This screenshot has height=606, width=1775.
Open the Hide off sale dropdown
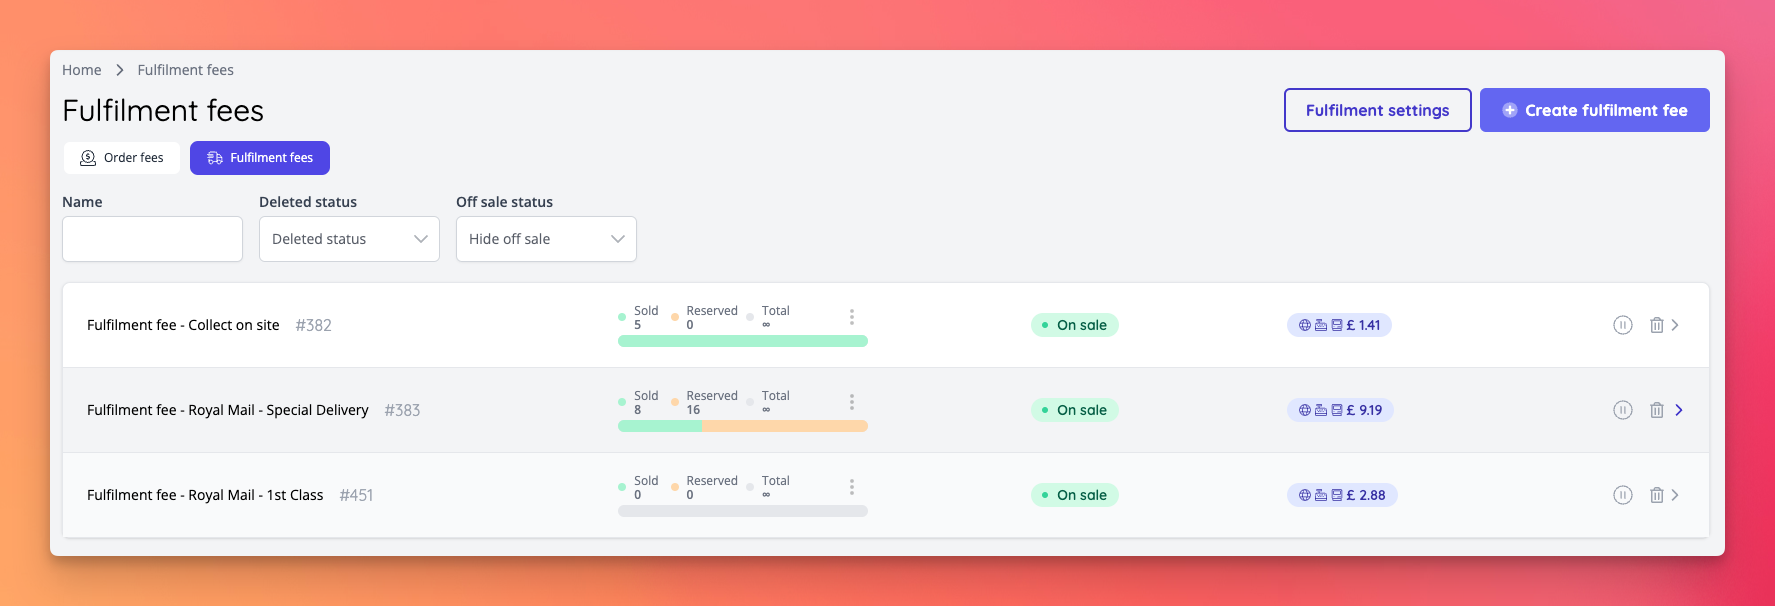coord(546,239)
